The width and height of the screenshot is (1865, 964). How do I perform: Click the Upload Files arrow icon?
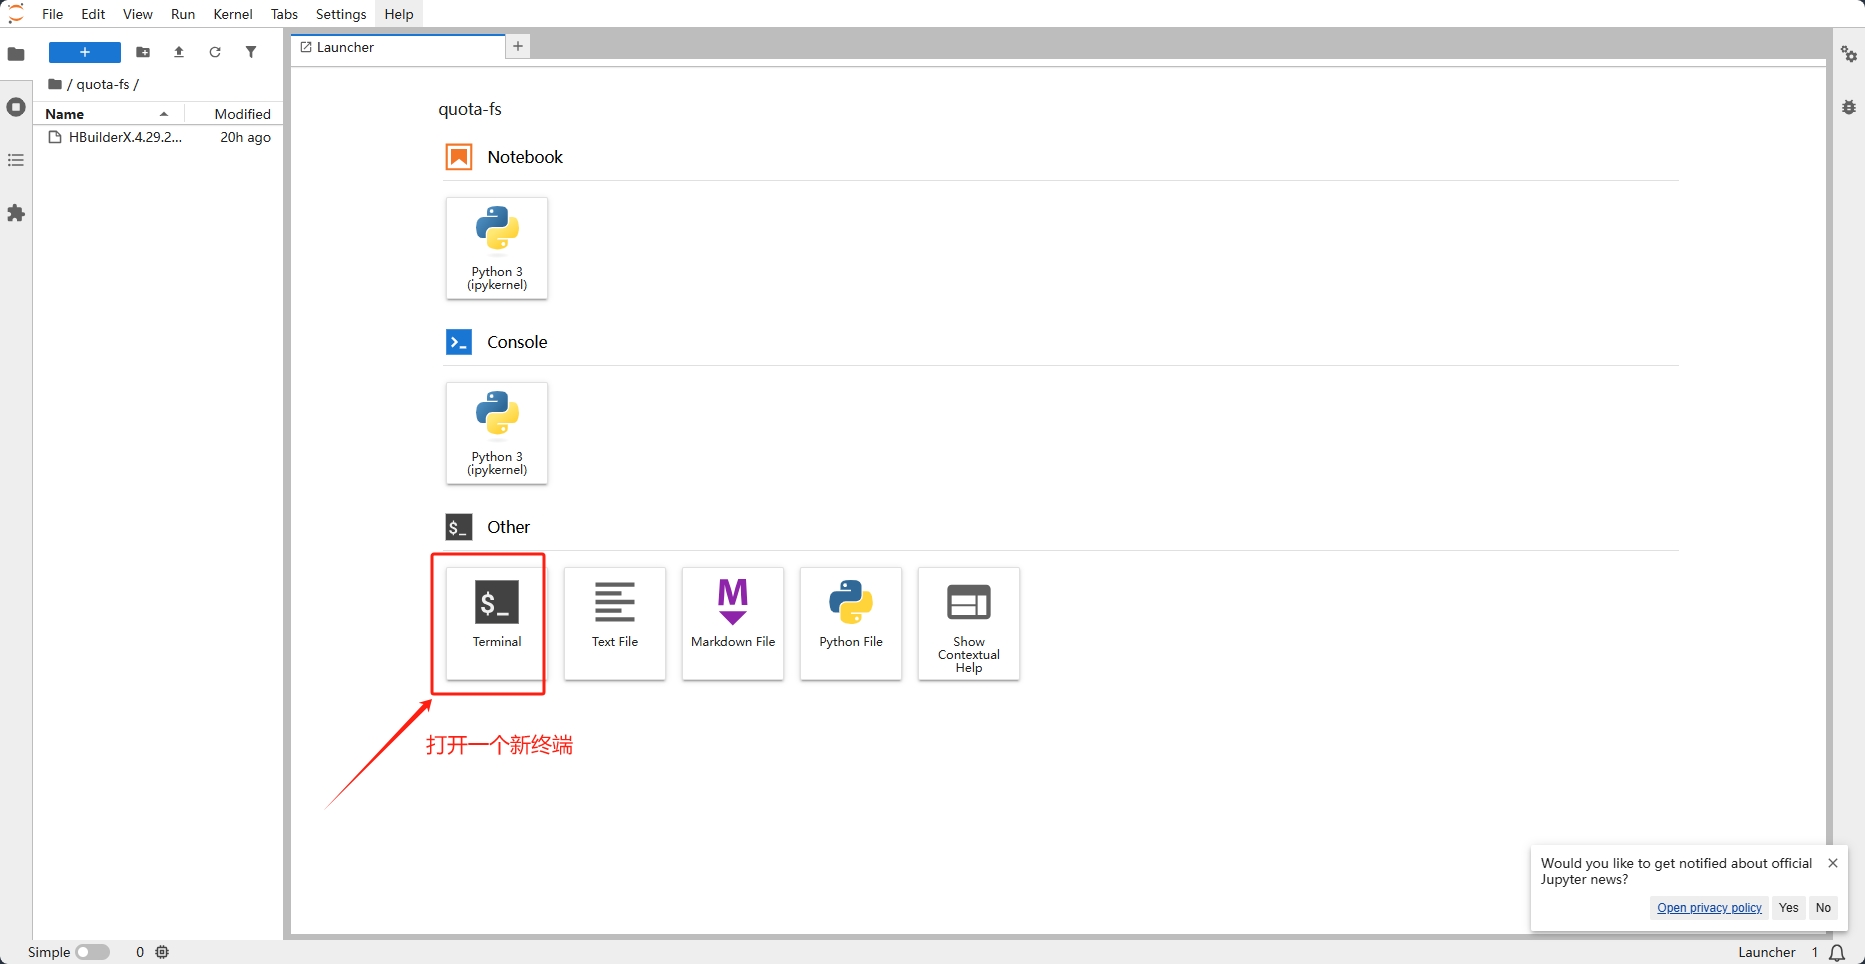[x=179, y=52]
